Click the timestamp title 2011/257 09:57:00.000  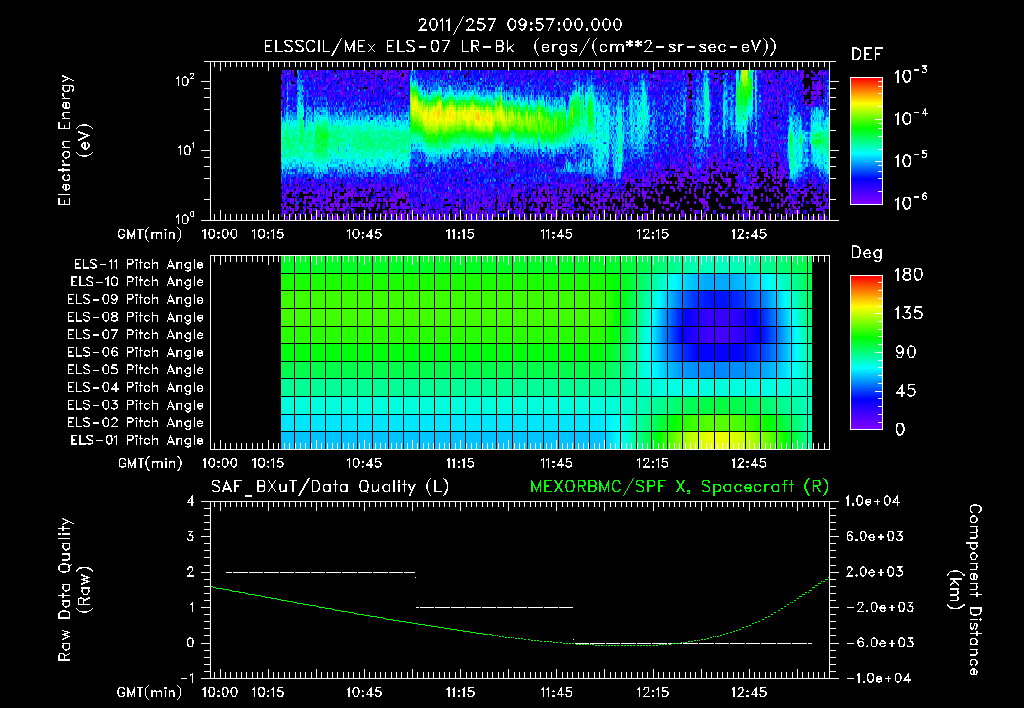(x=520, y=25)
